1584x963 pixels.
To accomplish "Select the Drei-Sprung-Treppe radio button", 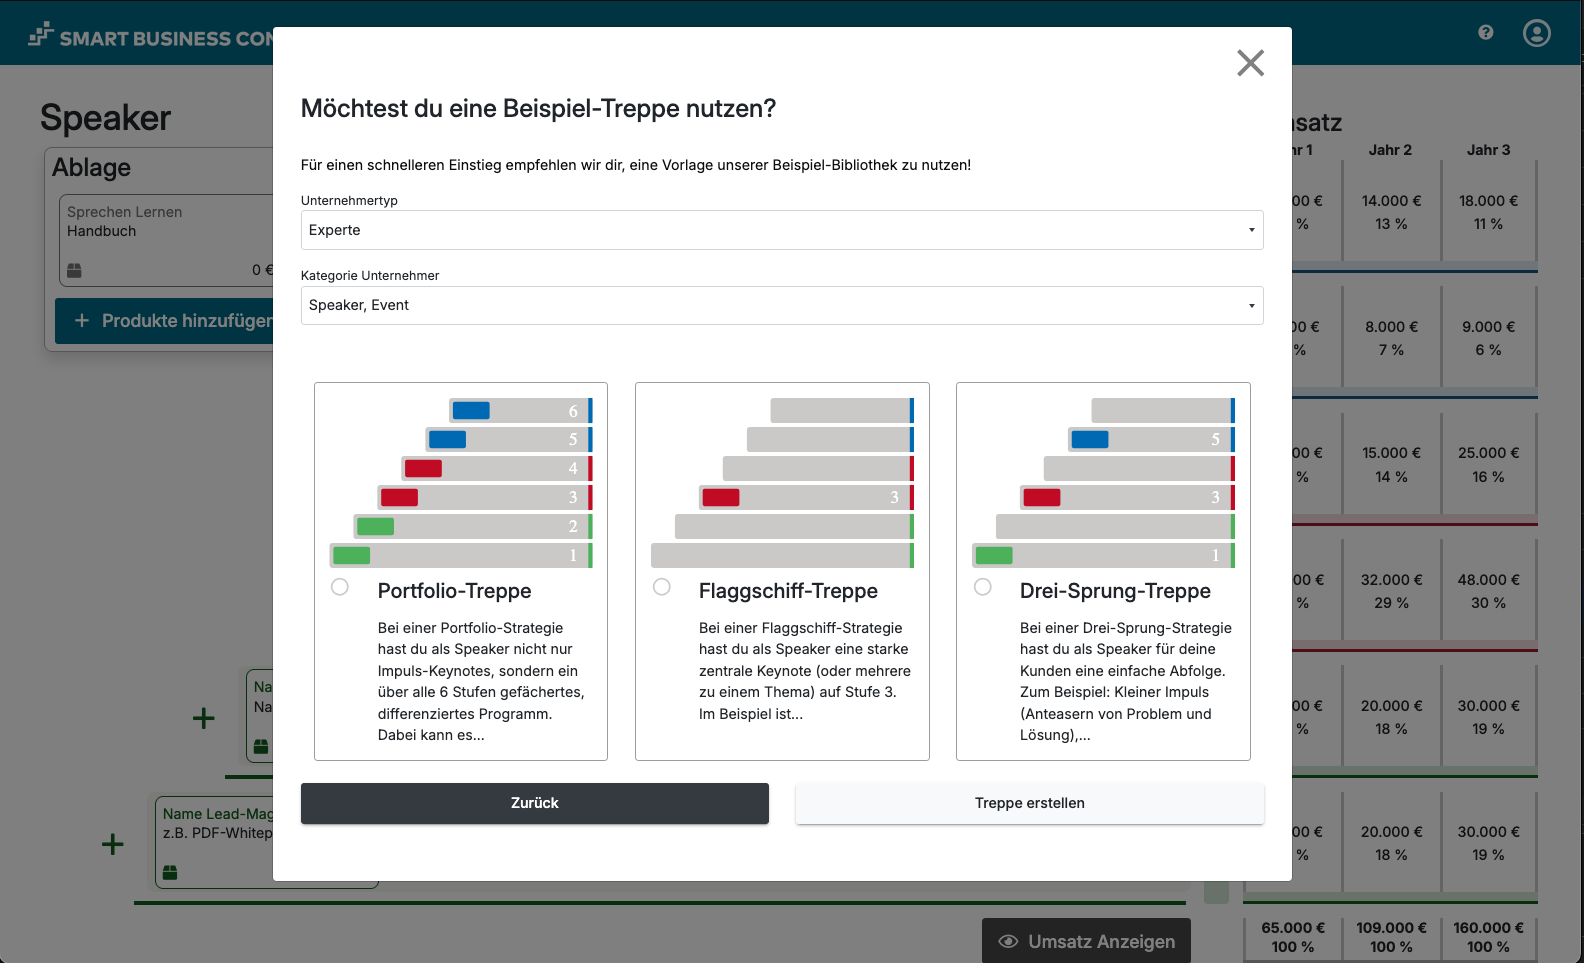I will (982, 587).
